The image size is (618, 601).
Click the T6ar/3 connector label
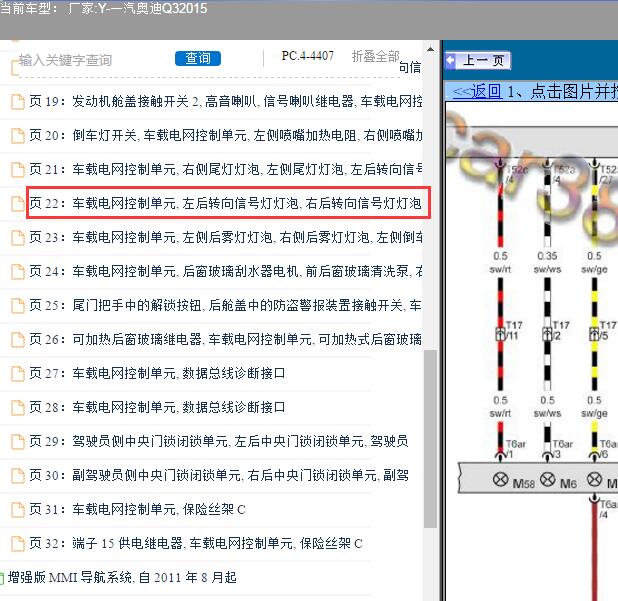tap(562, 449)
